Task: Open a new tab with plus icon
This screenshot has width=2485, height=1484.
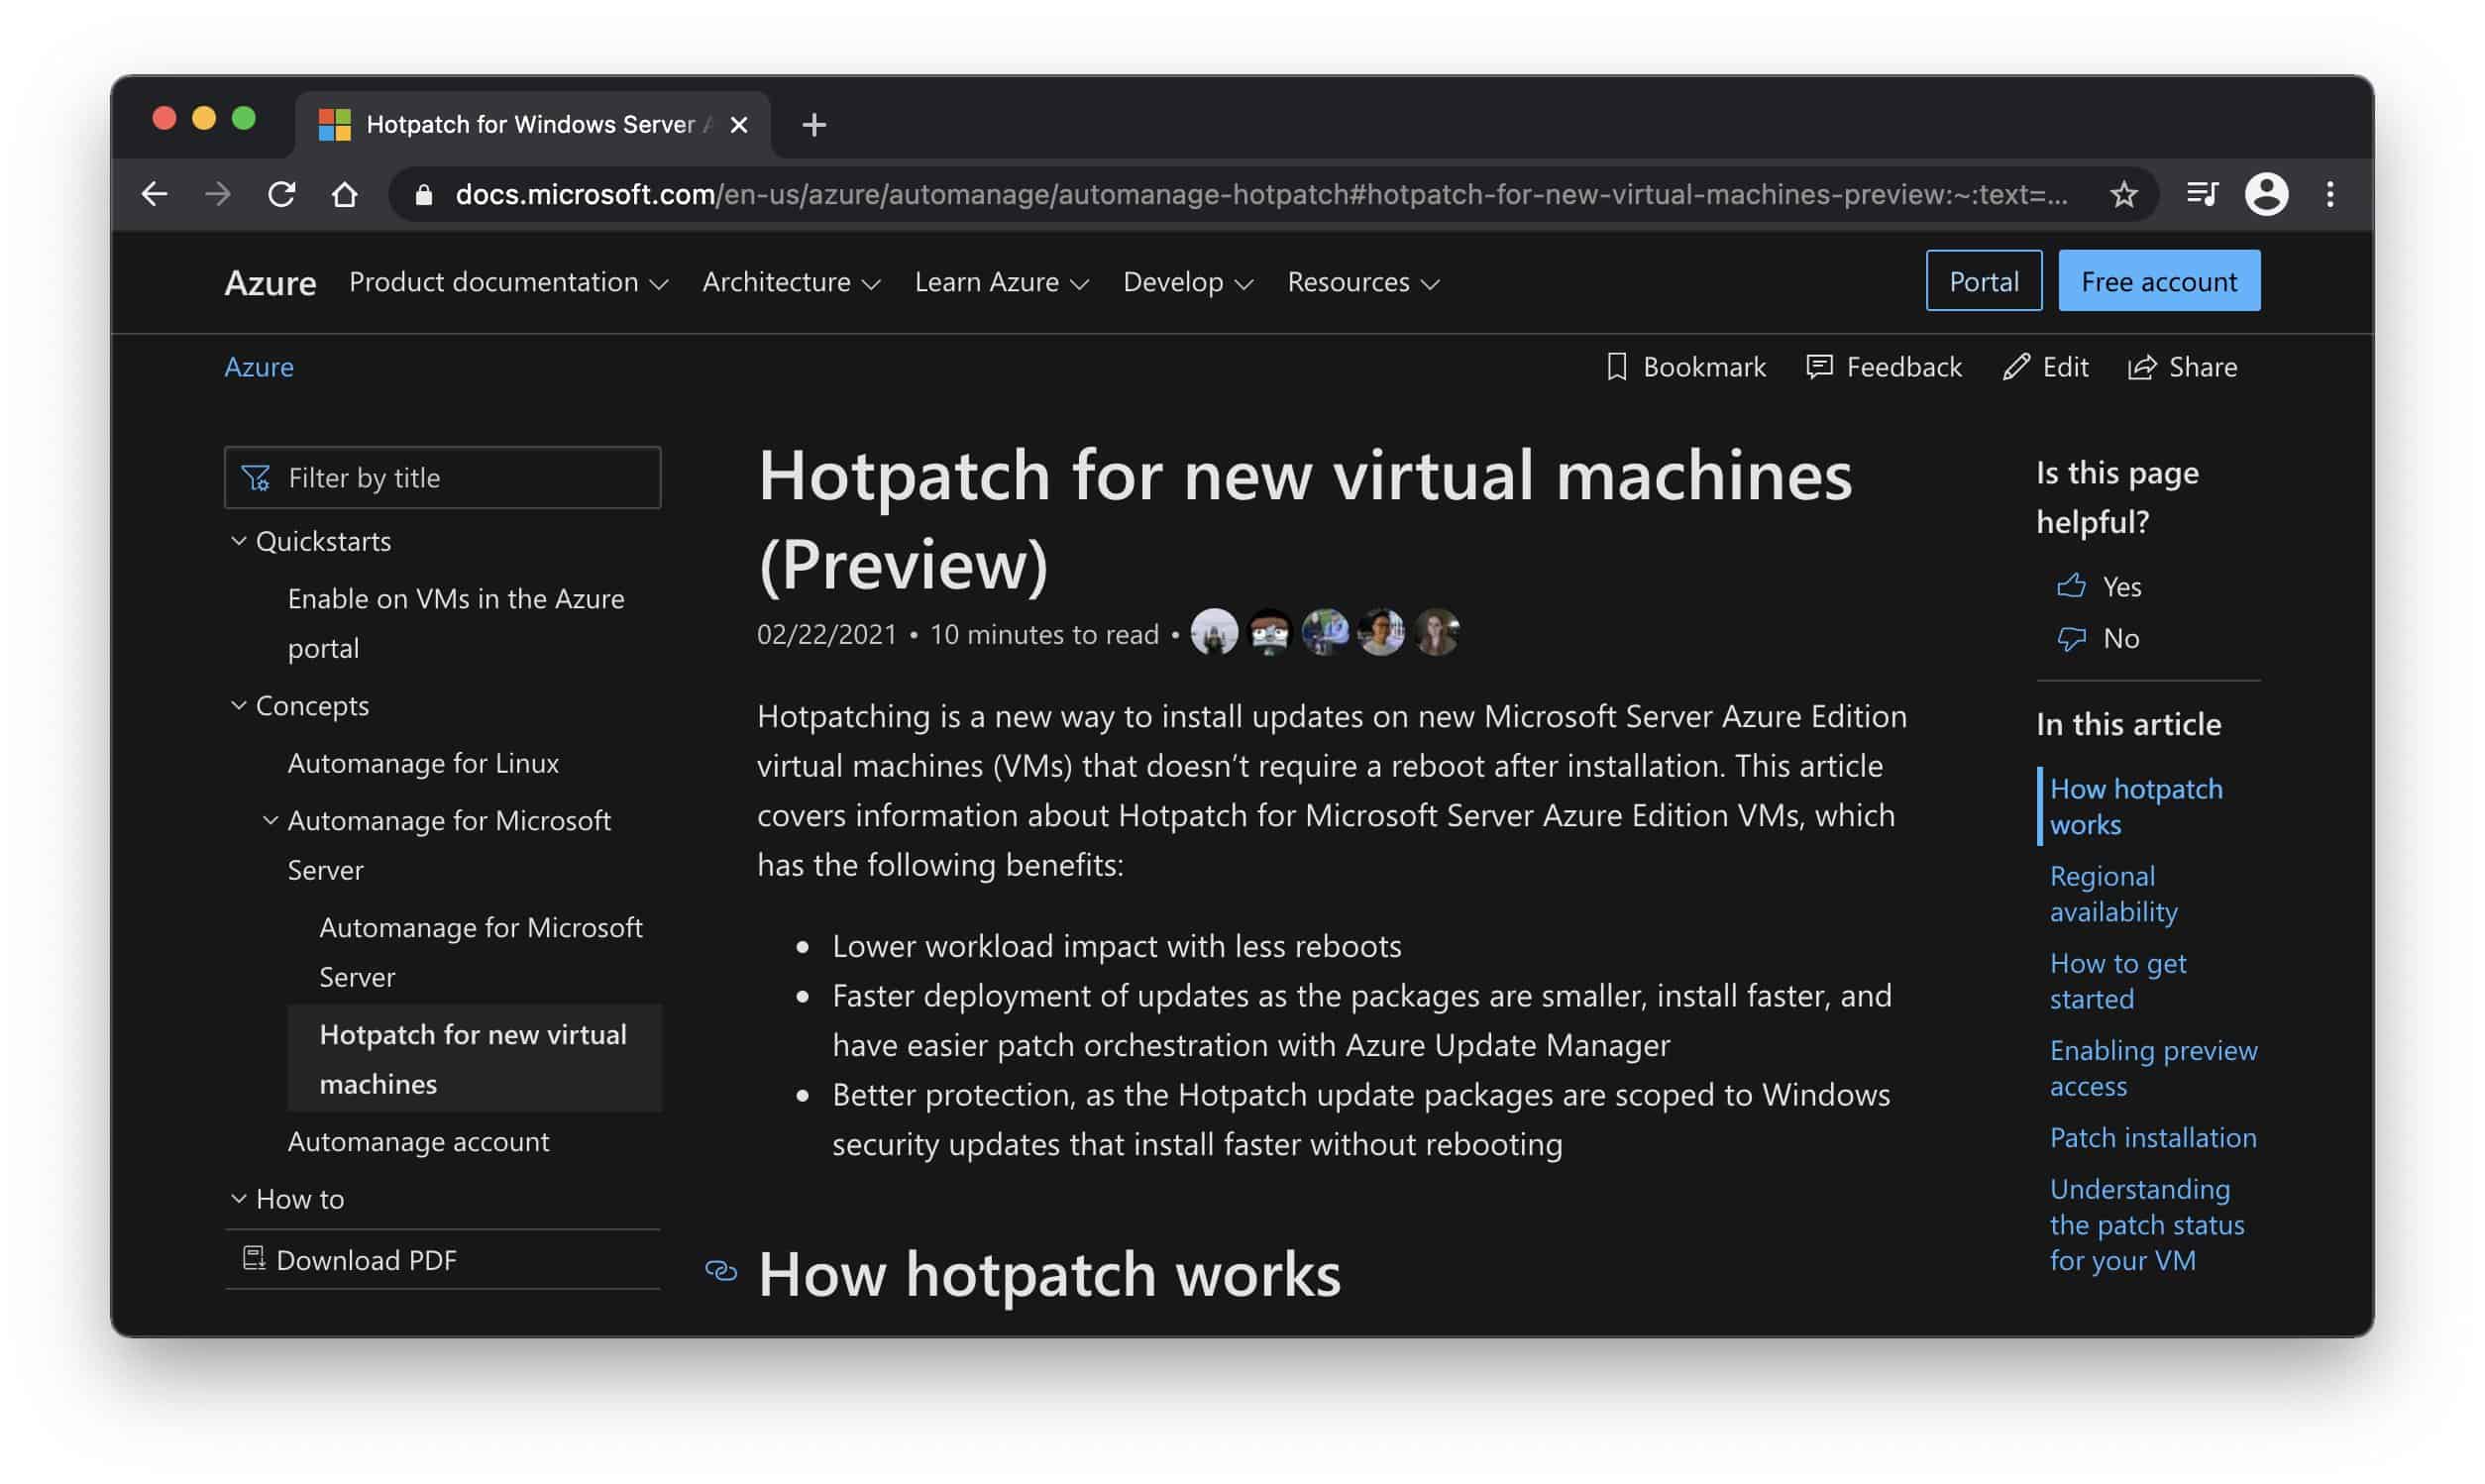Action: point(814,125)
